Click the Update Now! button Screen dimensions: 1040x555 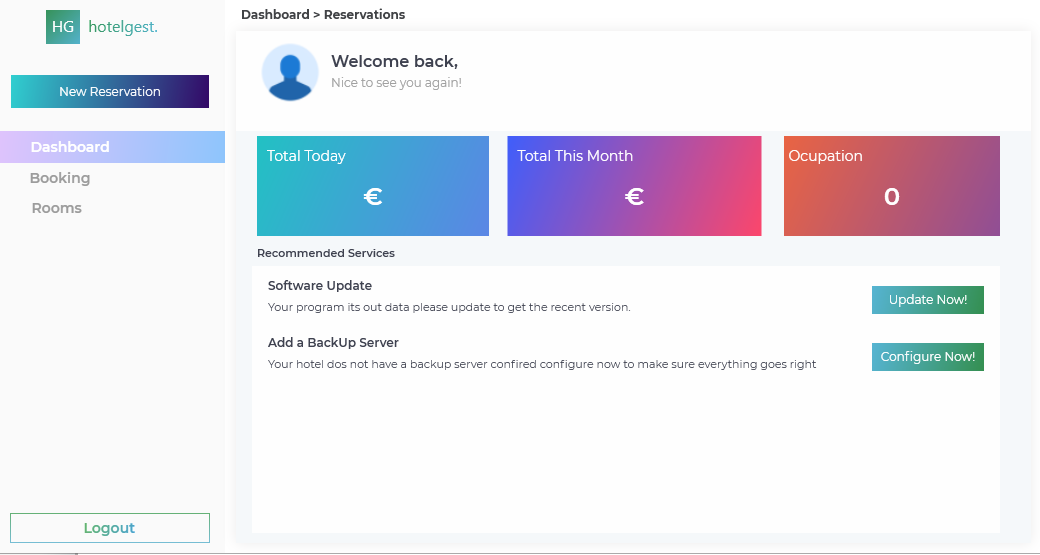click(927, 300)
